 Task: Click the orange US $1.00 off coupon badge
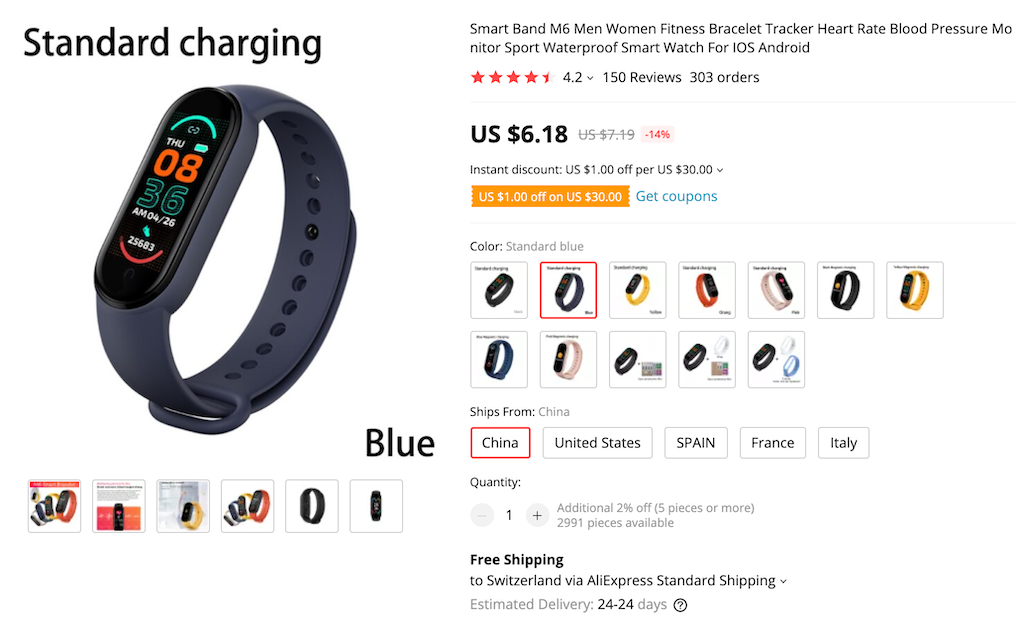tap(550, 197)
